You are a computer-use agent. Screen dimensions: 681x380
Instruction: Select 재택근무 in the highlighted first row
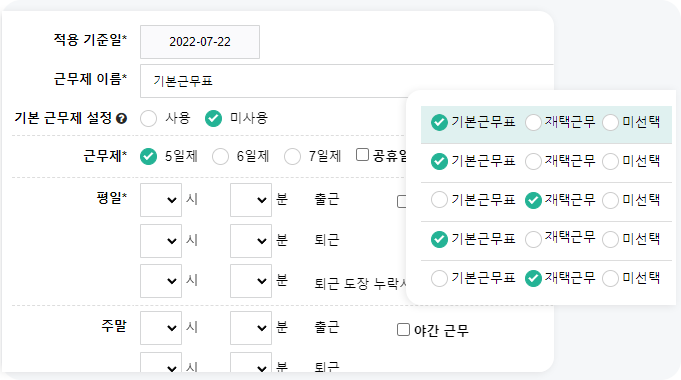click(x=533, y=122)
